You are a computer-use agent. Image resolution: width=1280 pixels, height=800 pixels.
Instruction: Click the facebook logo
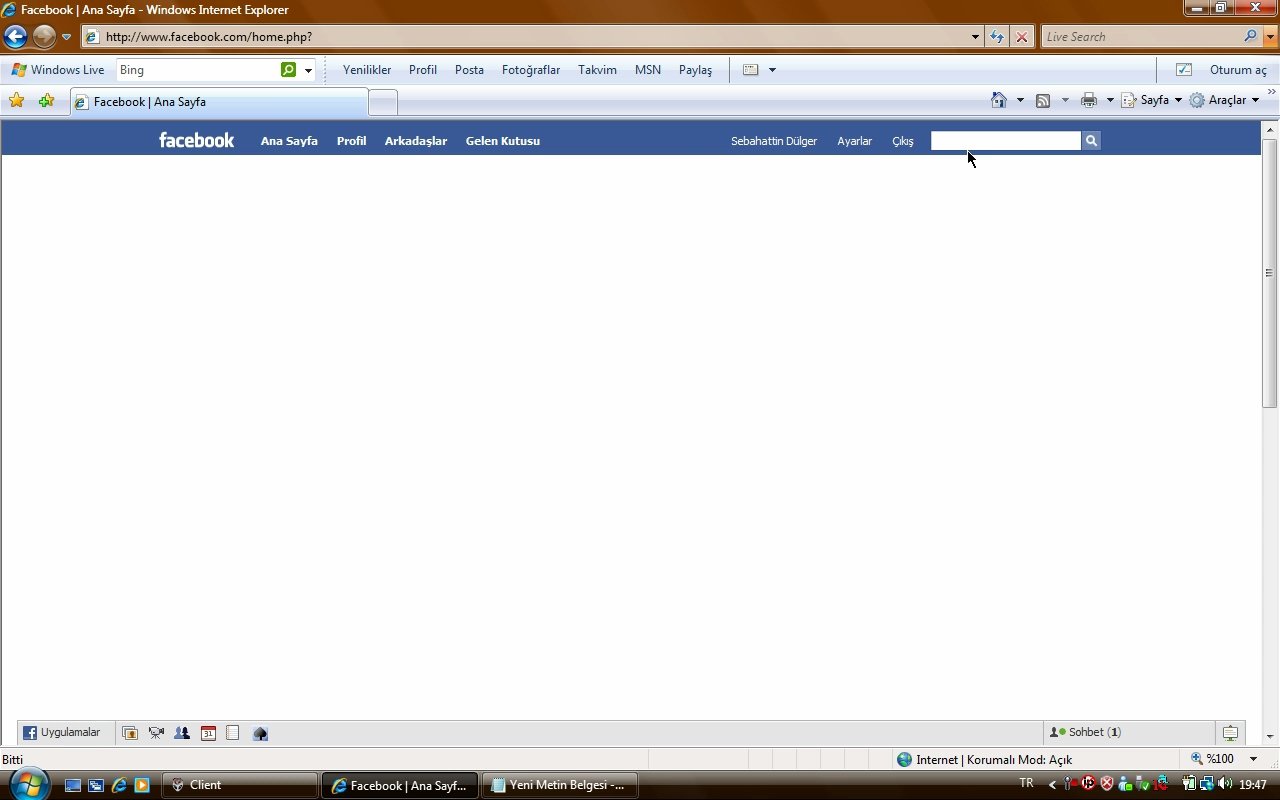click(196, 140)
